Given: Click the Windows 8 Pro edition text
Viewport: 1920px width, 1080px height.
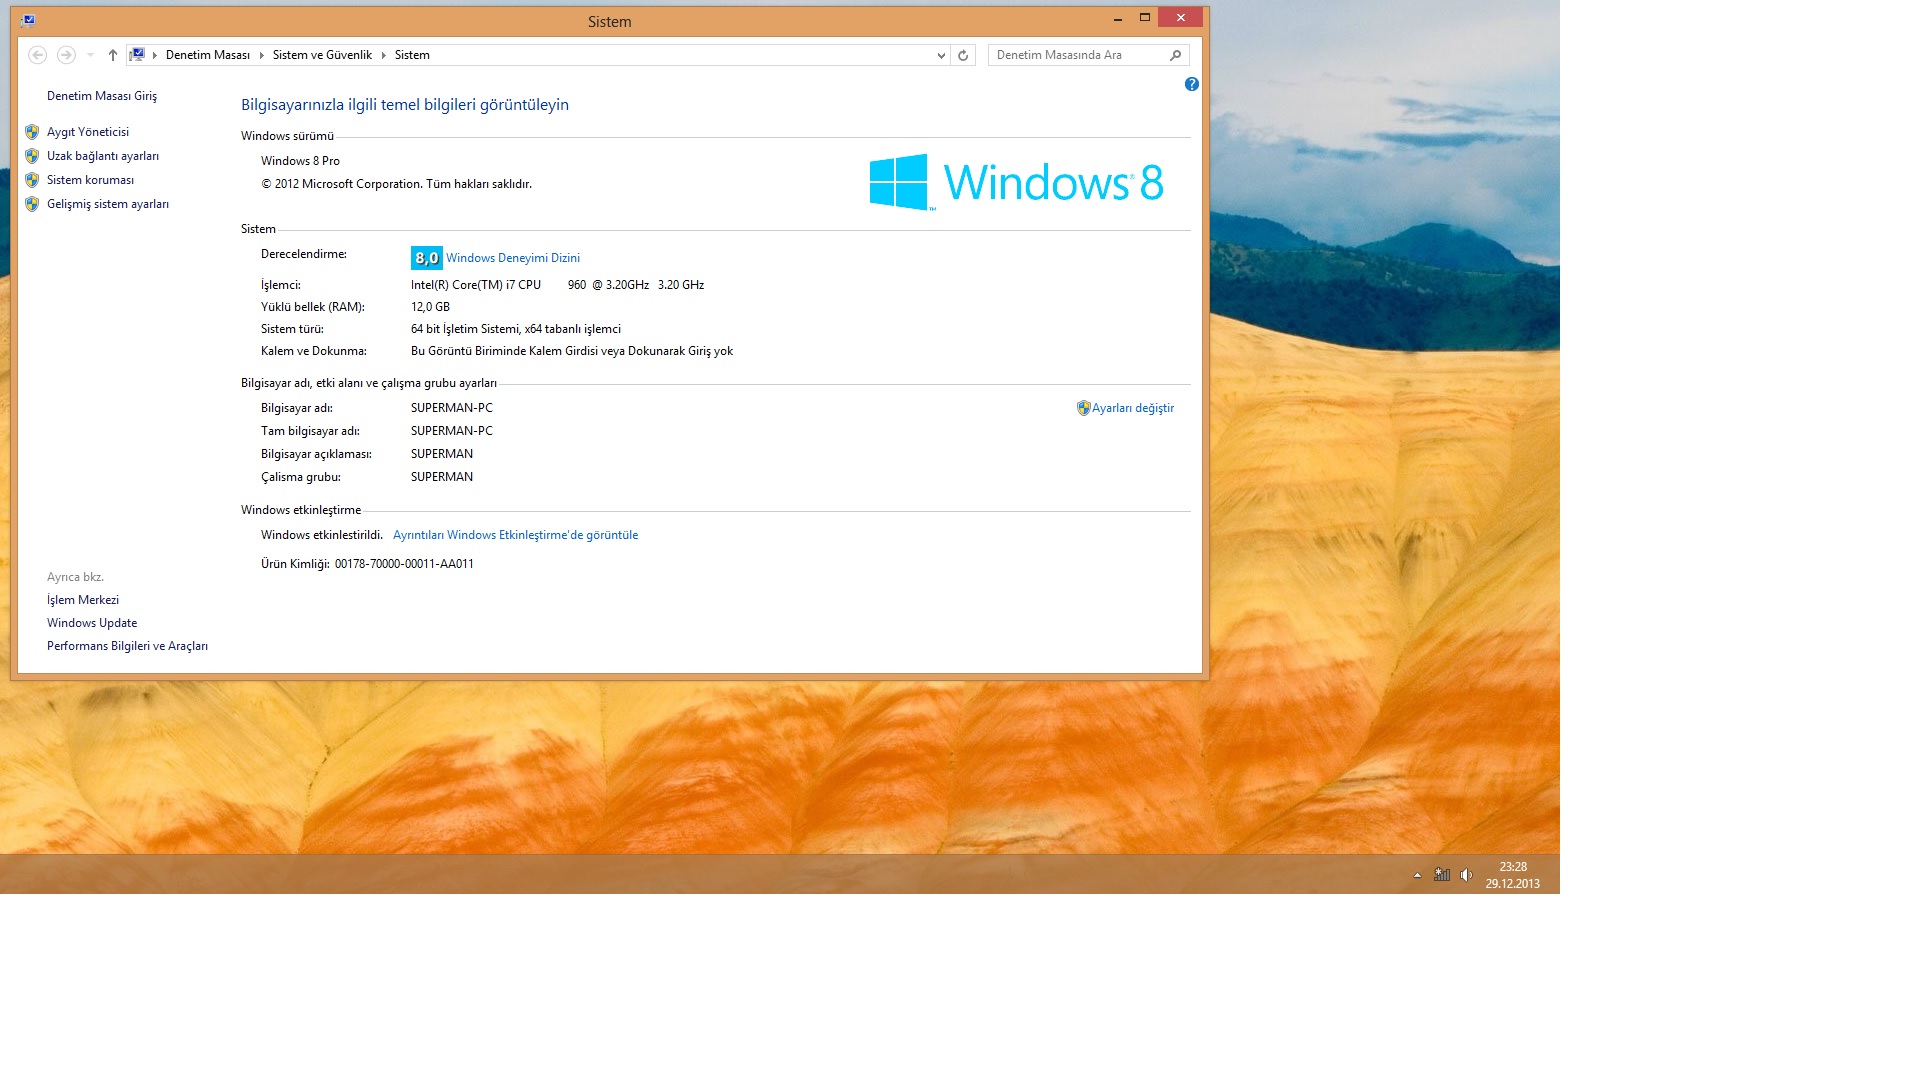Looking at the screenshot, I should pyautogui.click(x=300, y=161).
